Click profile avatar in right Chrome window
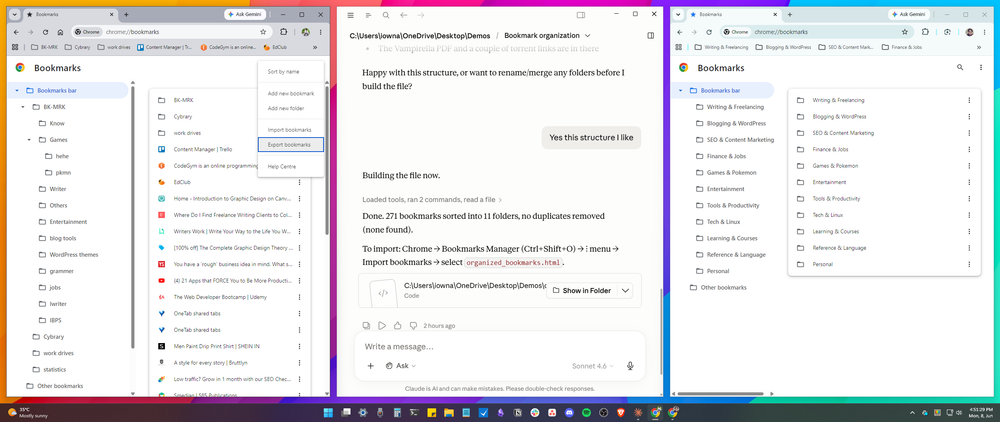The height and width of the screenshot is (422, 1000). (x=969, y=32)
